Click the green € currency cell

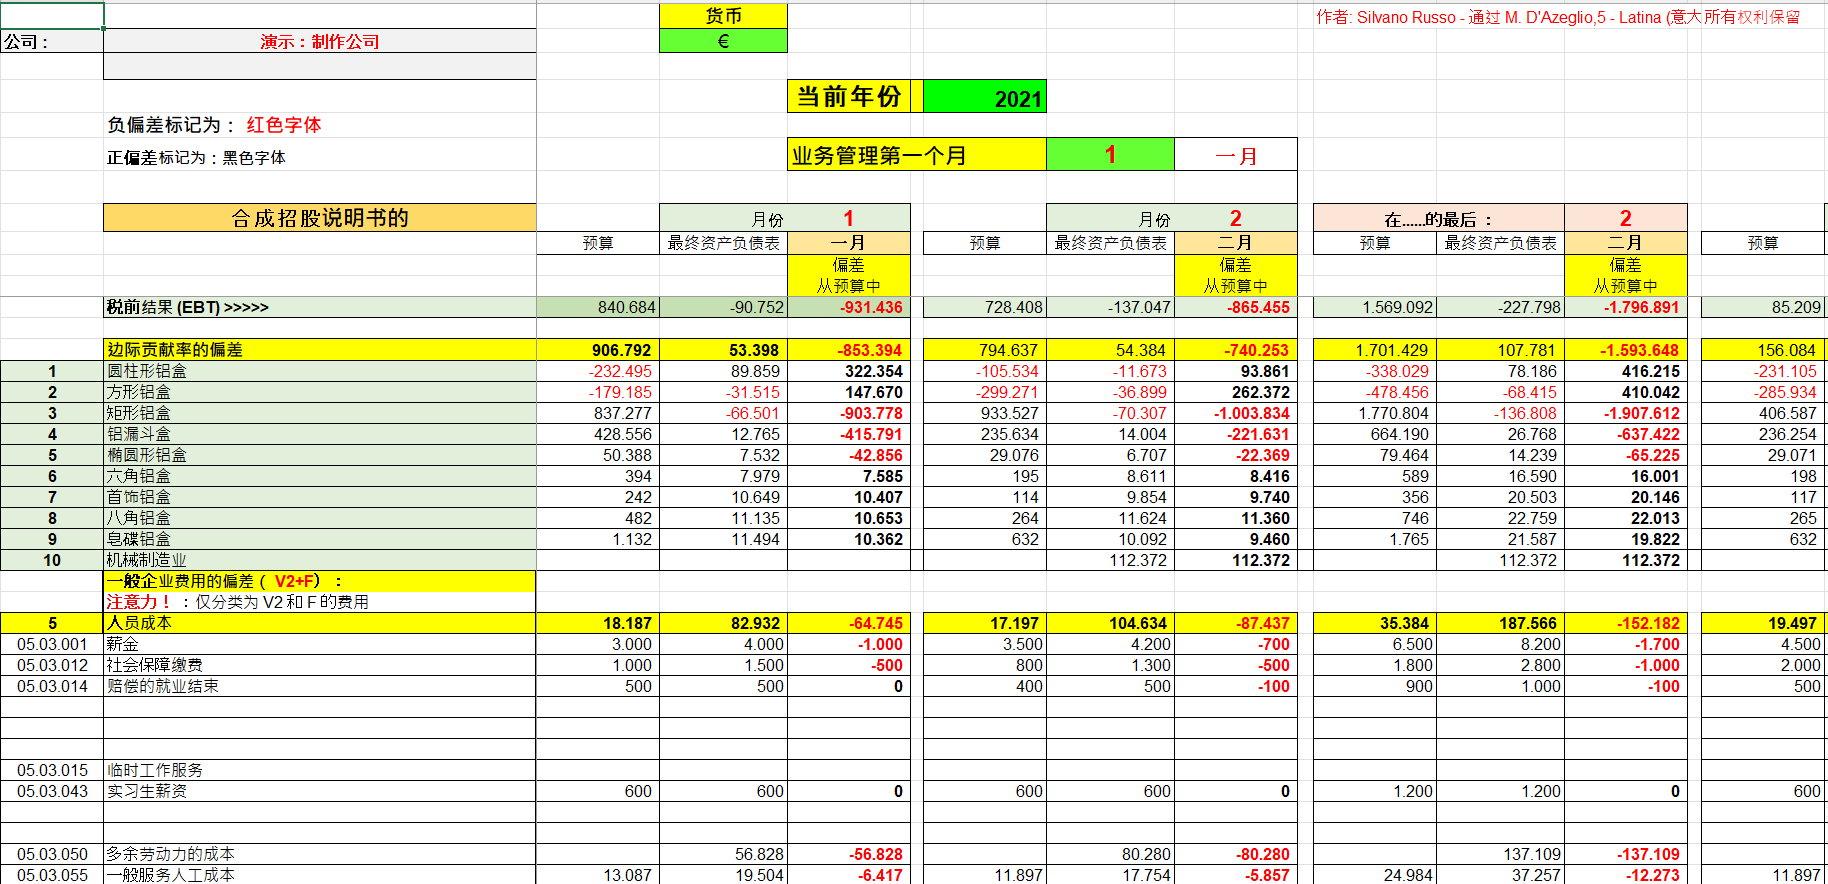click(x=723, y=41)
